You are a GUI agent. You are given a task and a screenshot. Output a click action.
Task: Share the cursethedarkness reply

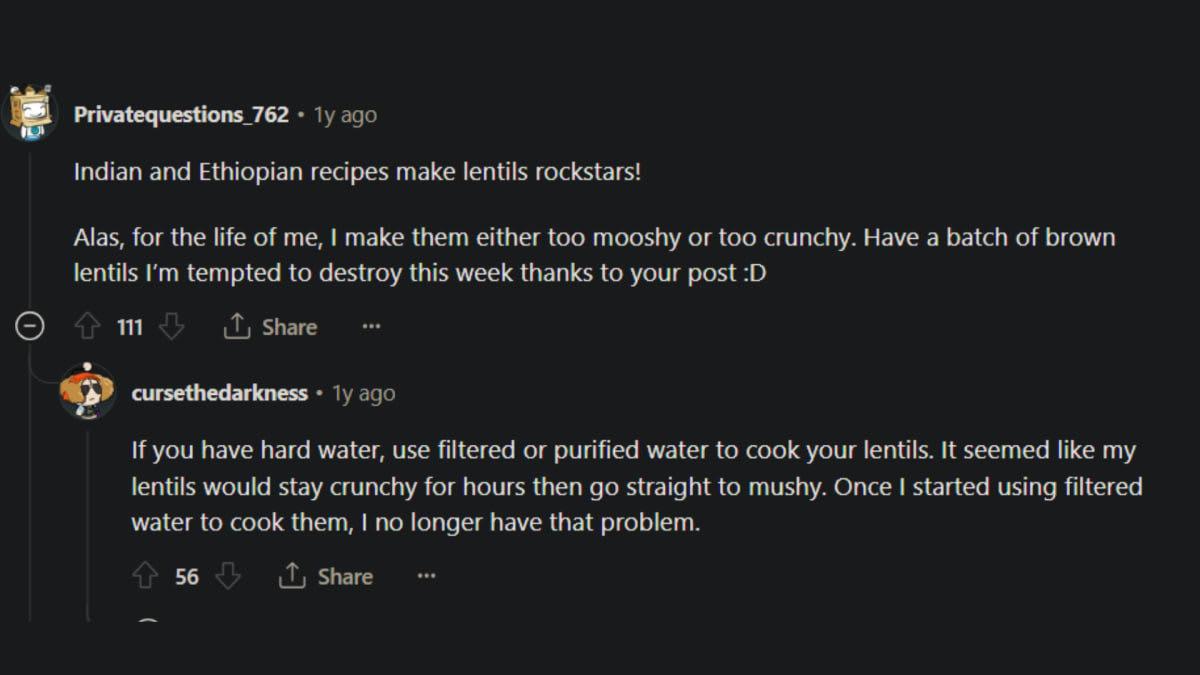coord(326,576)
